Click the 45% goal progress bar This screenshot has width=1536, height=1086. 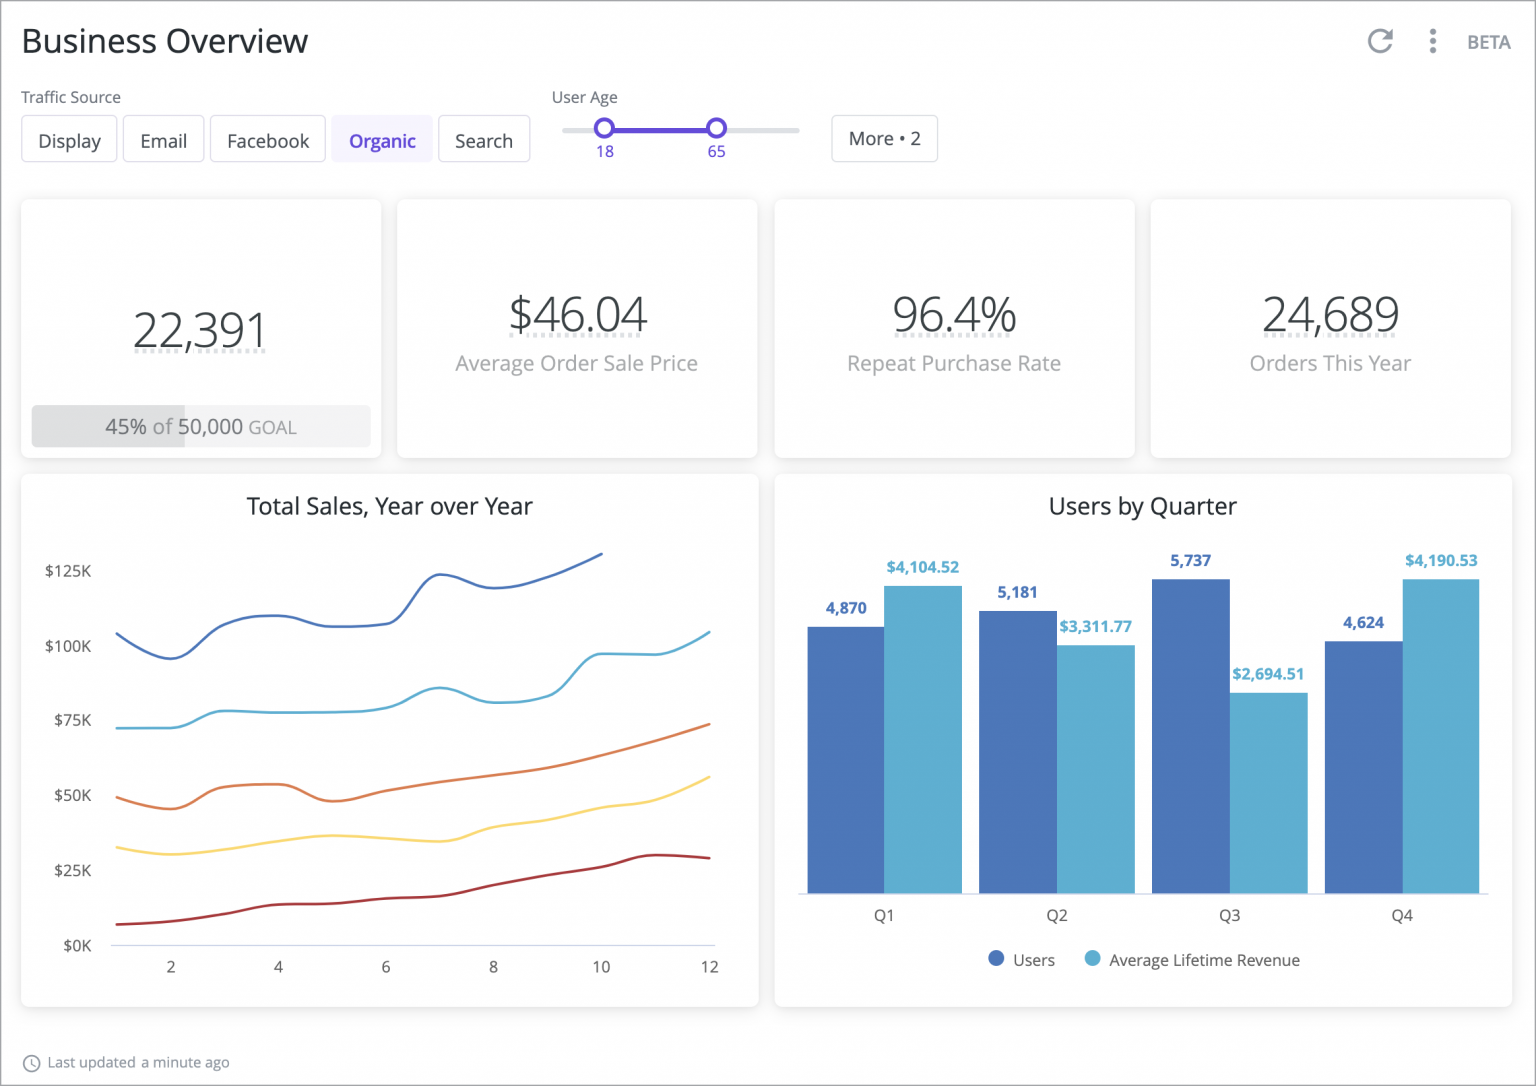[x=201, y=426]
